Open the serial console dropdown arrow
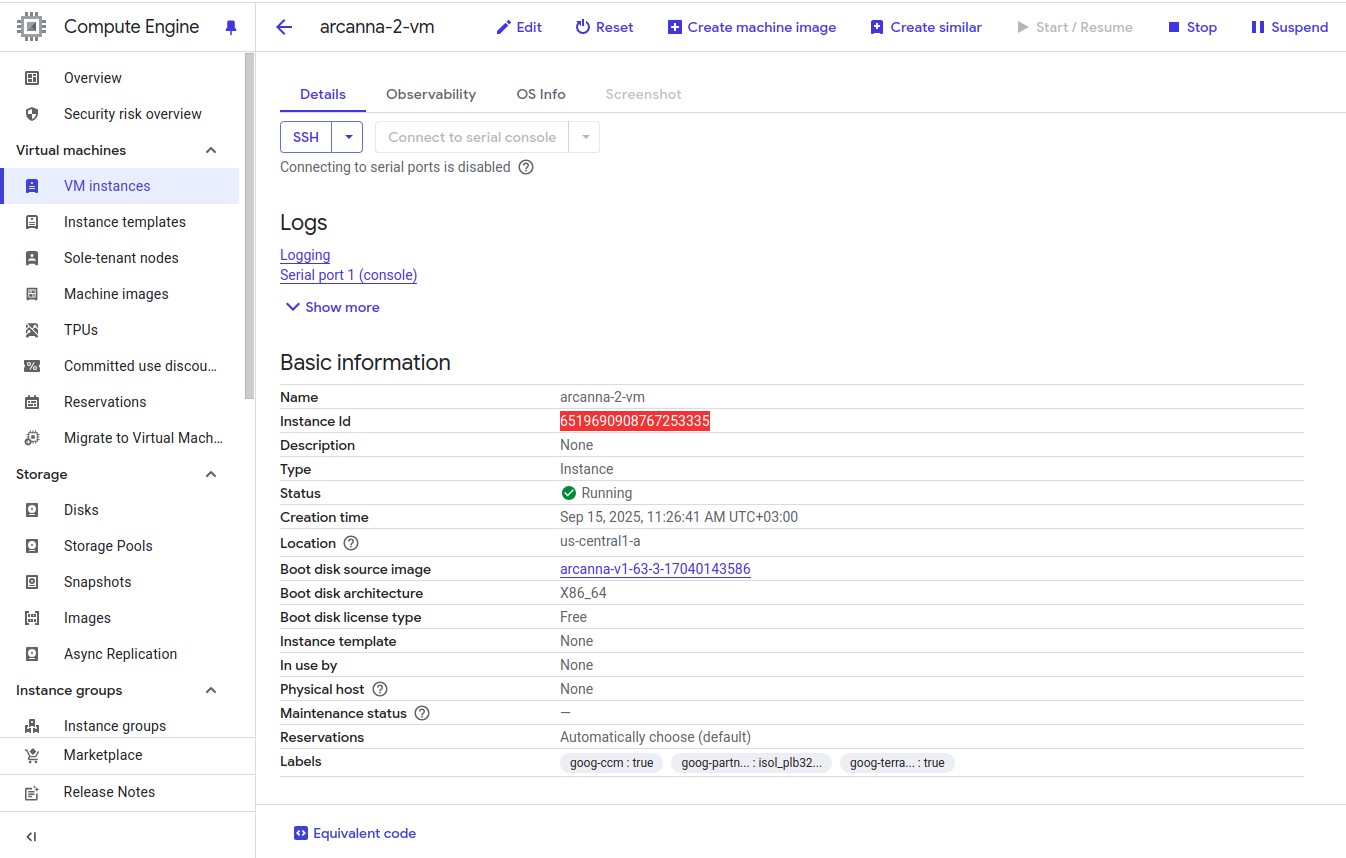 coord(585,137)
